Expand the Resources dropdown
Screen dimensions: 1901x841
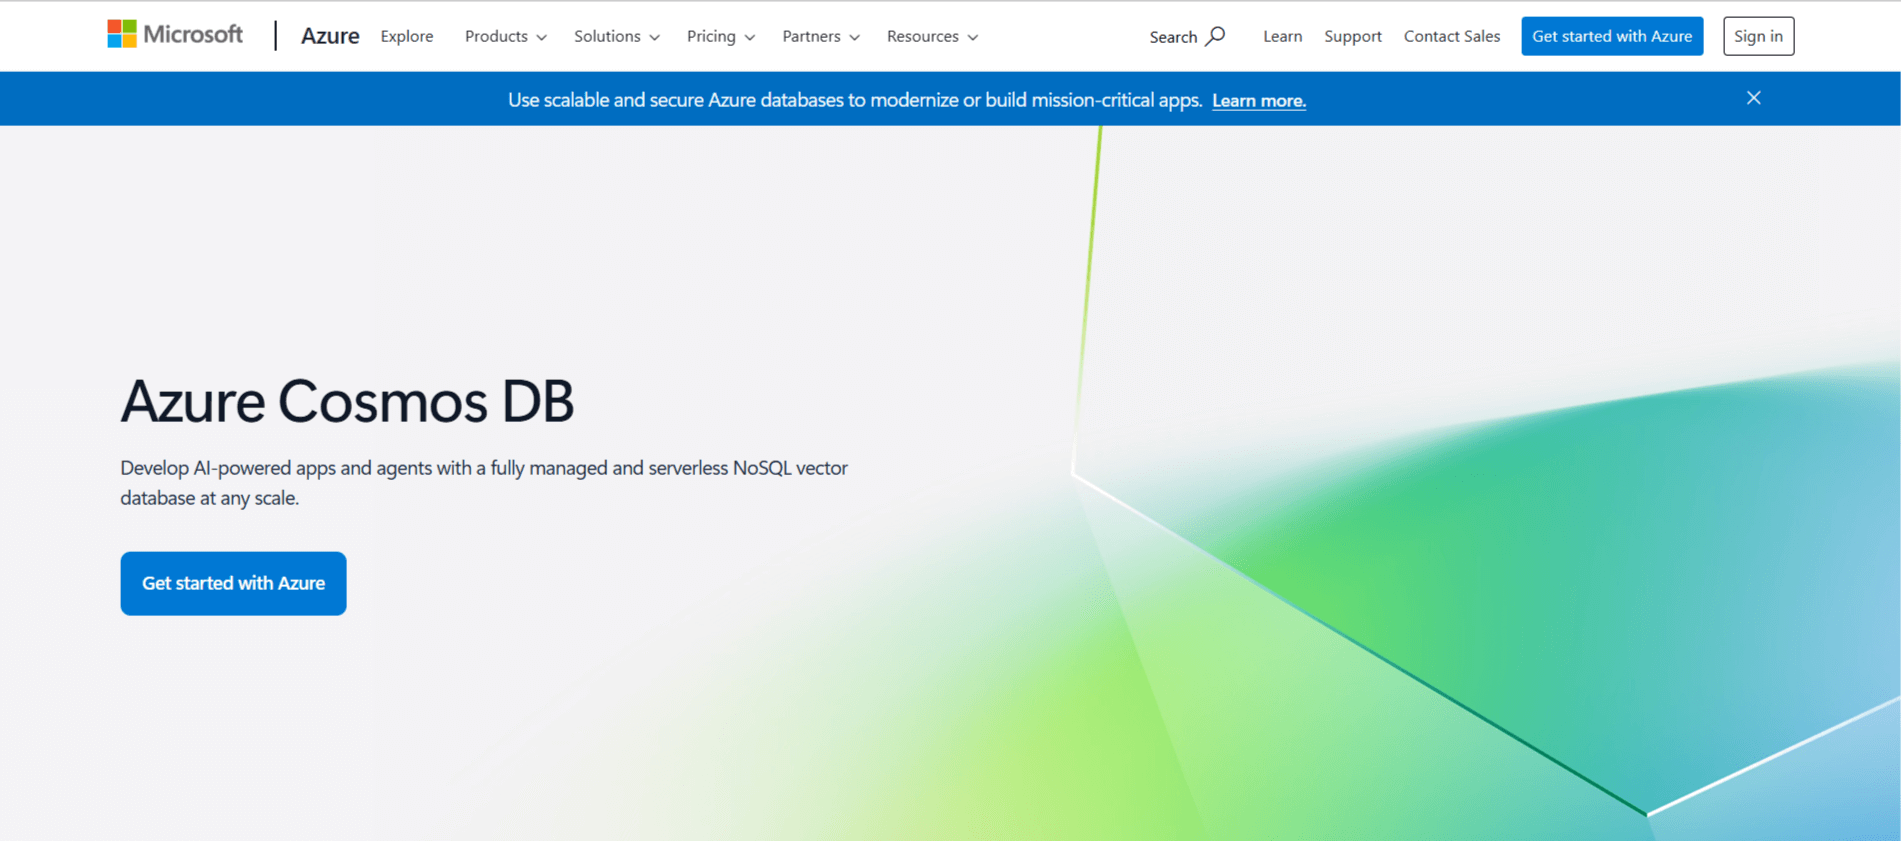[933, 36]
